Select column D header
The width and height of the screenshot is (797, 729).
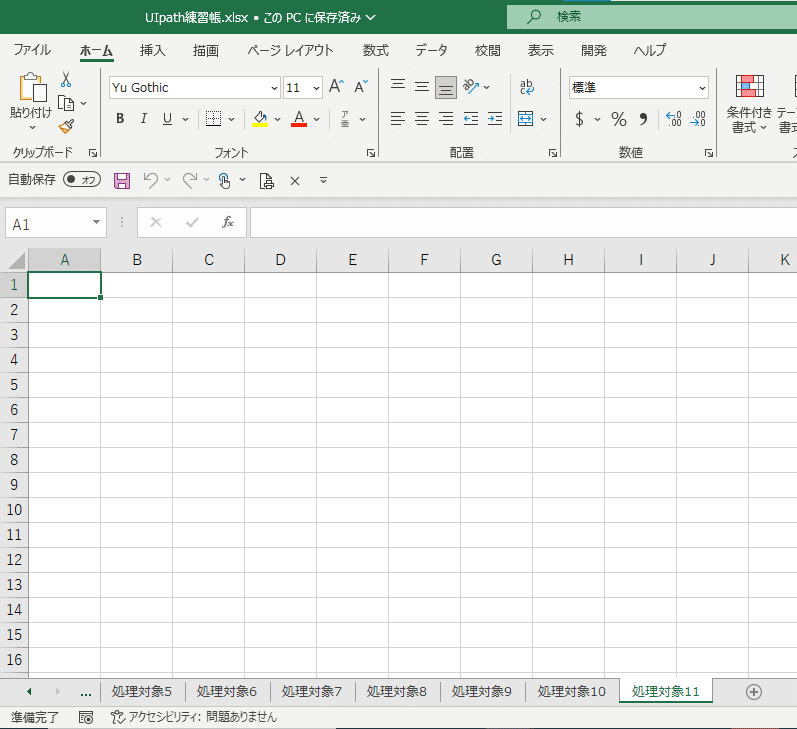(x=281, y=260)
